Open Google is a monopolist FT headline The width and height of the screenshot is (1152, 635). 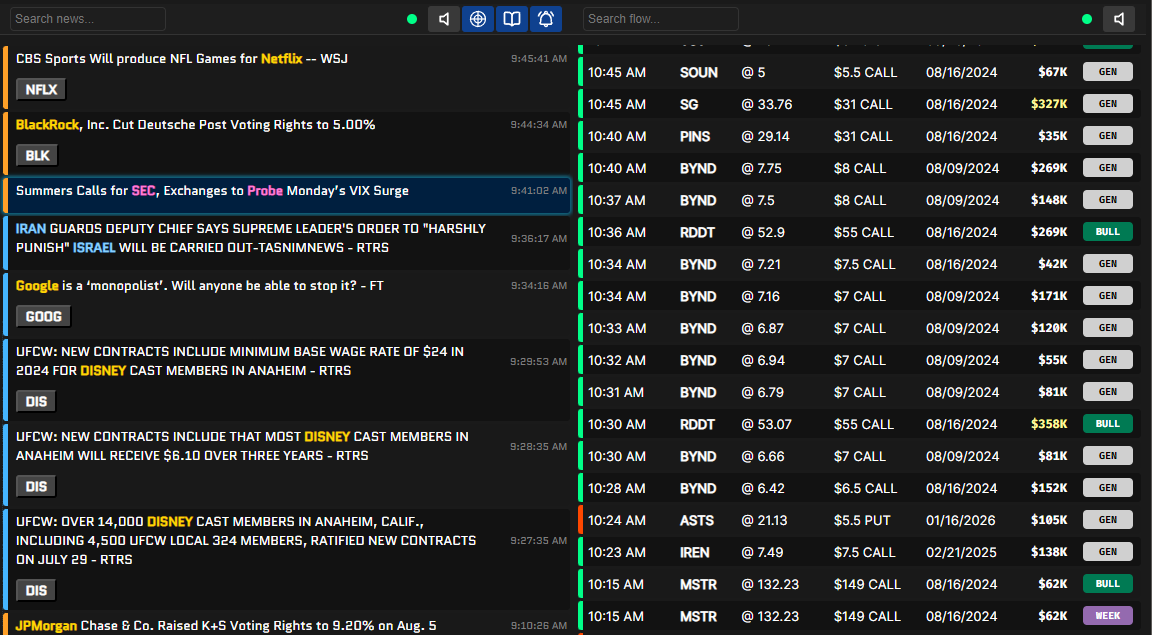click(200, 286)
